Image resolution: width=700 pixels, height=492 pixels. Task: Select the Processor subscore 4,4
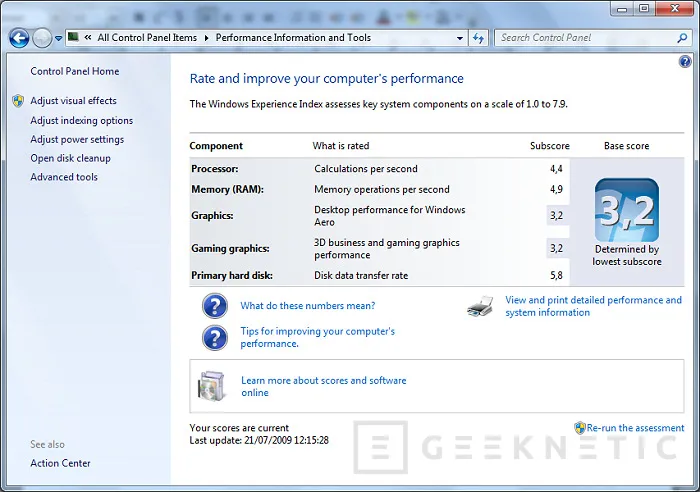click(x=556, y=169)
